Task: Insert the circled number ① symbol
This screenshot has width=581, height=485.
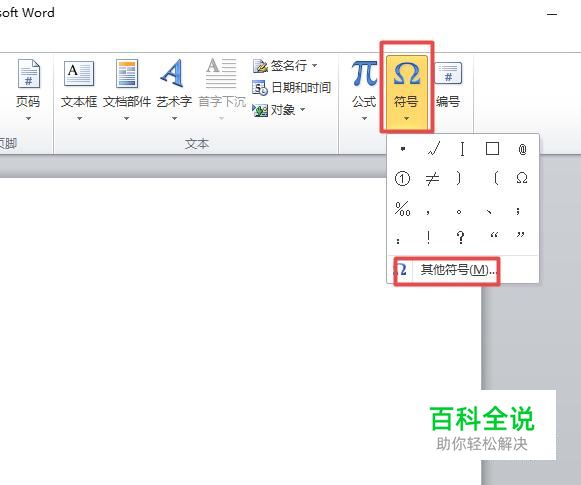Action: (x=402, y=179)
